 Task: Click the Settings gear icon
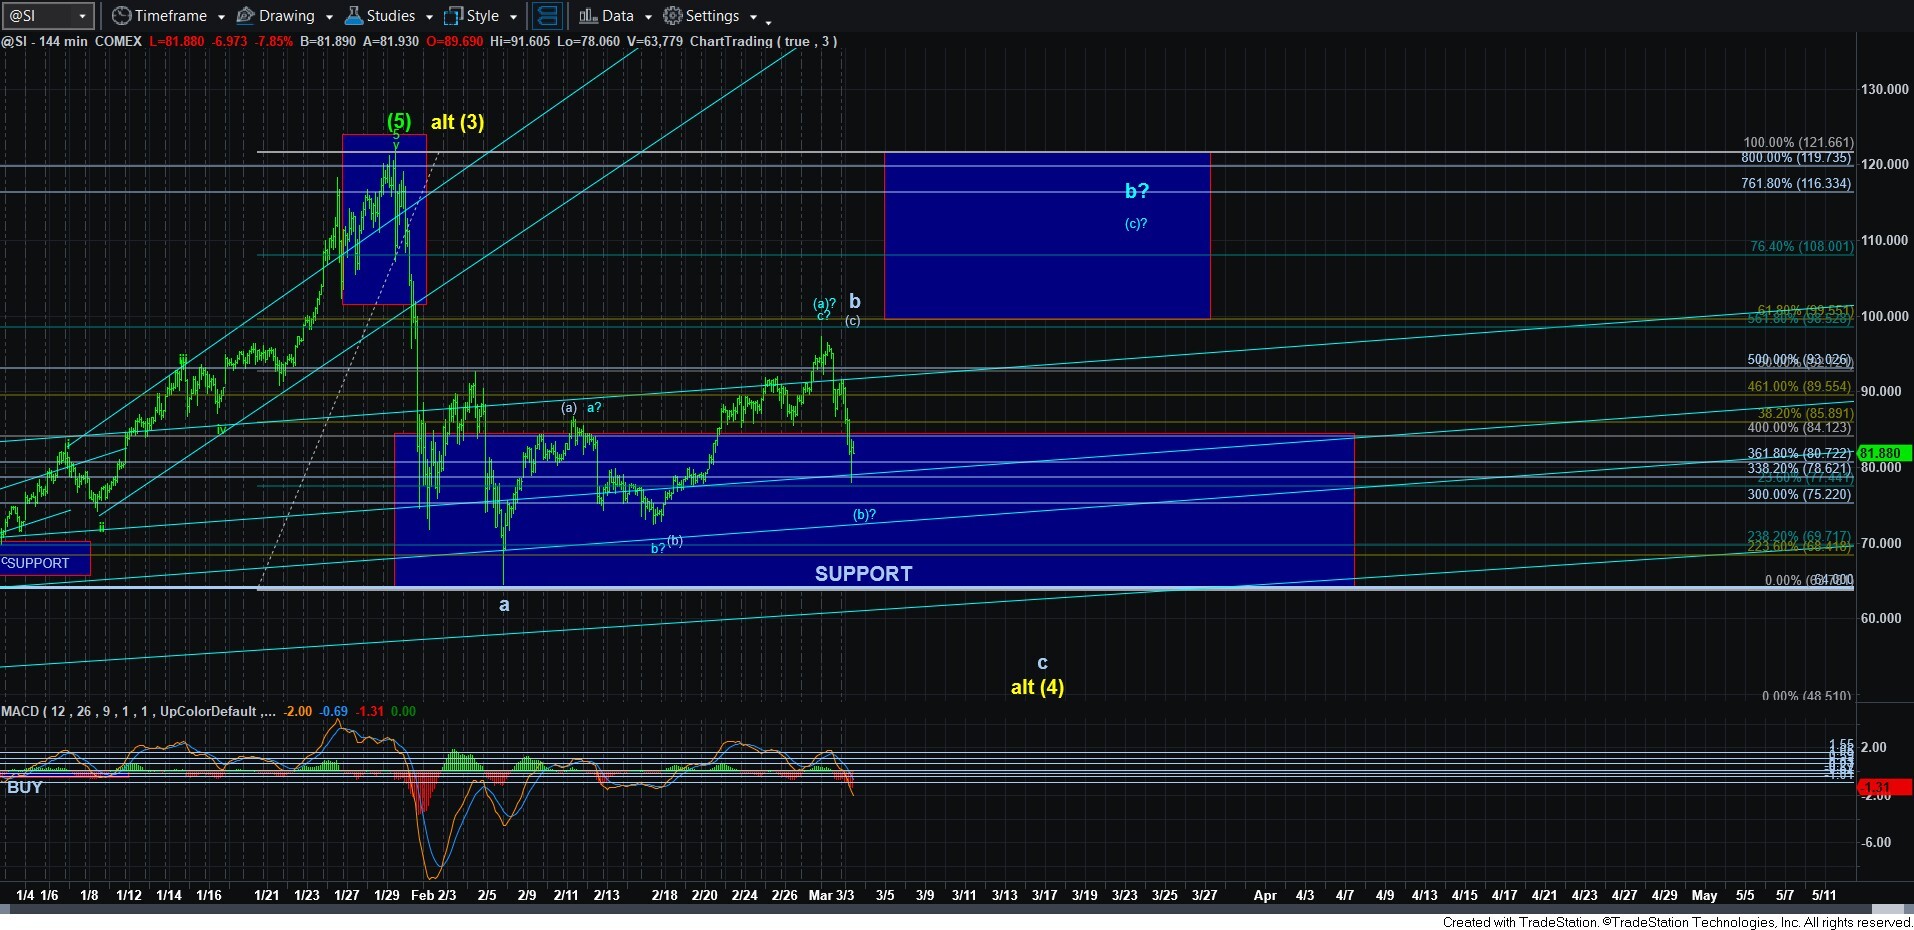click(673, 16)
